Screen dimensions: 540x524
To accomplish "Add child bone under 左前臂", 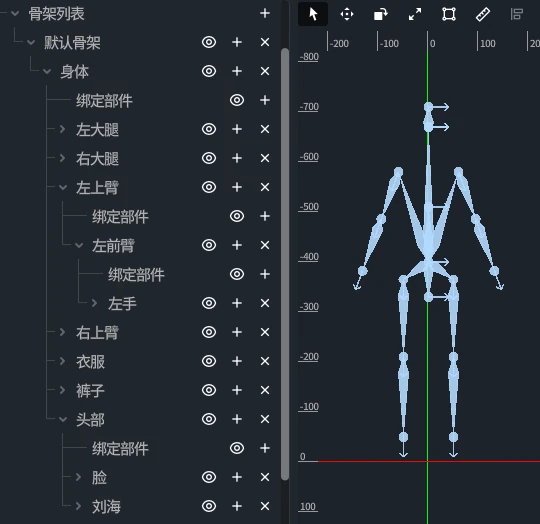I will [237, 245].
